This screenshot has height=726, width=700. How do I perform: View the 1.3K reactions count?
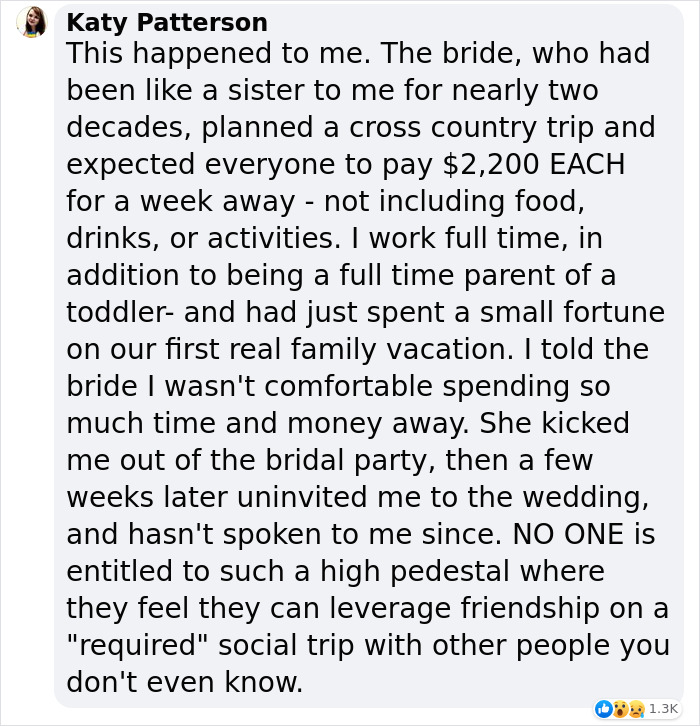663,709
